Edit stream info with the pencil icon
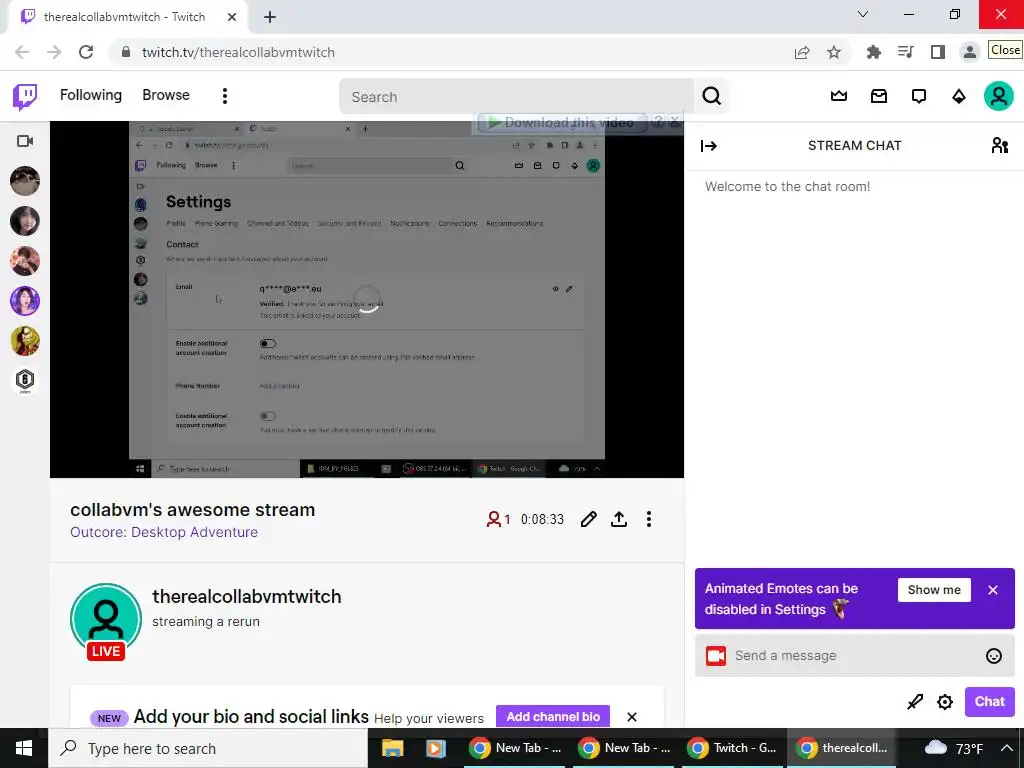 (x=588, y=519)
